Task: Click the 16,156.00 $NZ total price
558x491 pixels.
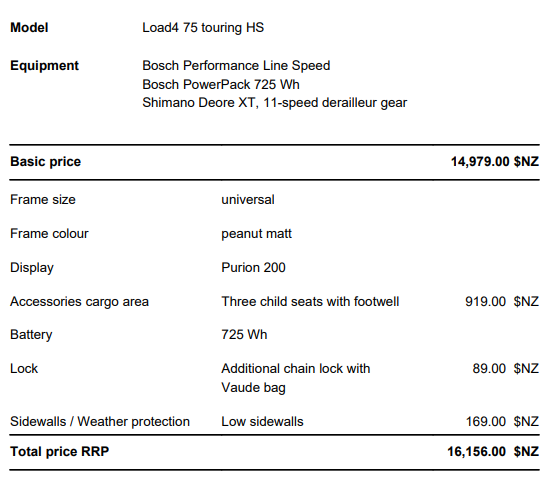Action: point(493,452)
